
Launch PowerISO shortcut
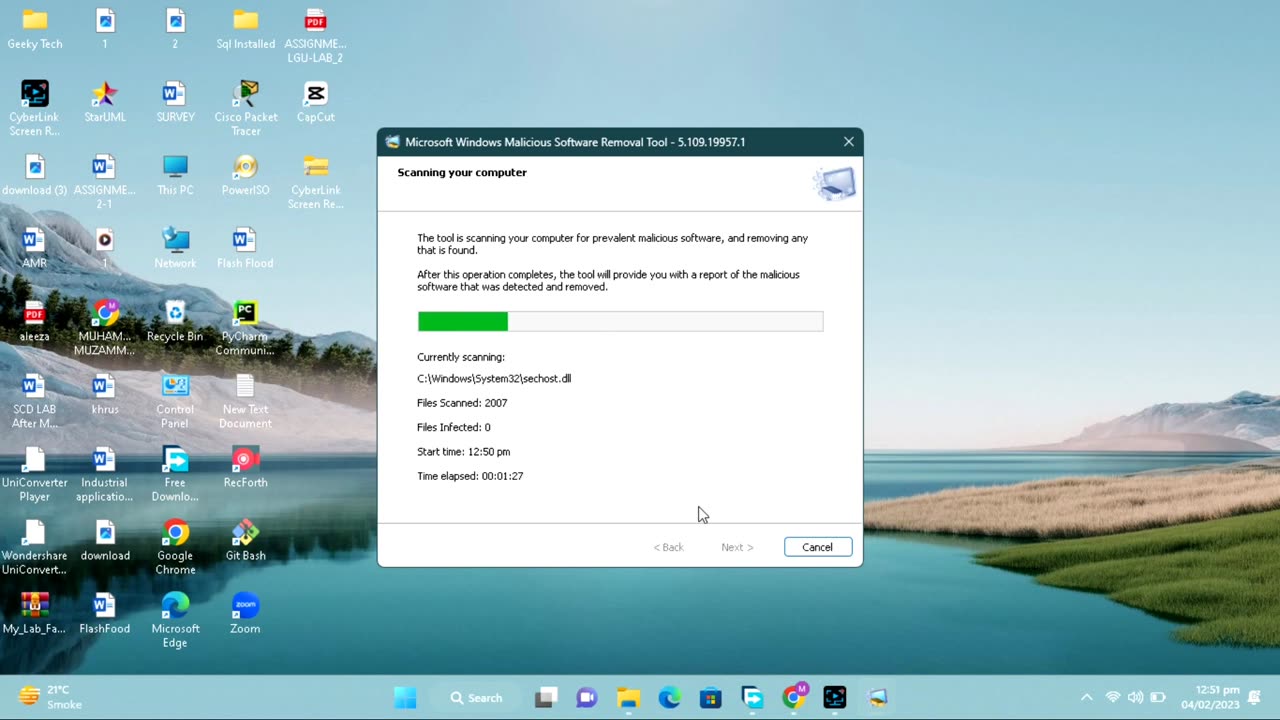(245, 176)
